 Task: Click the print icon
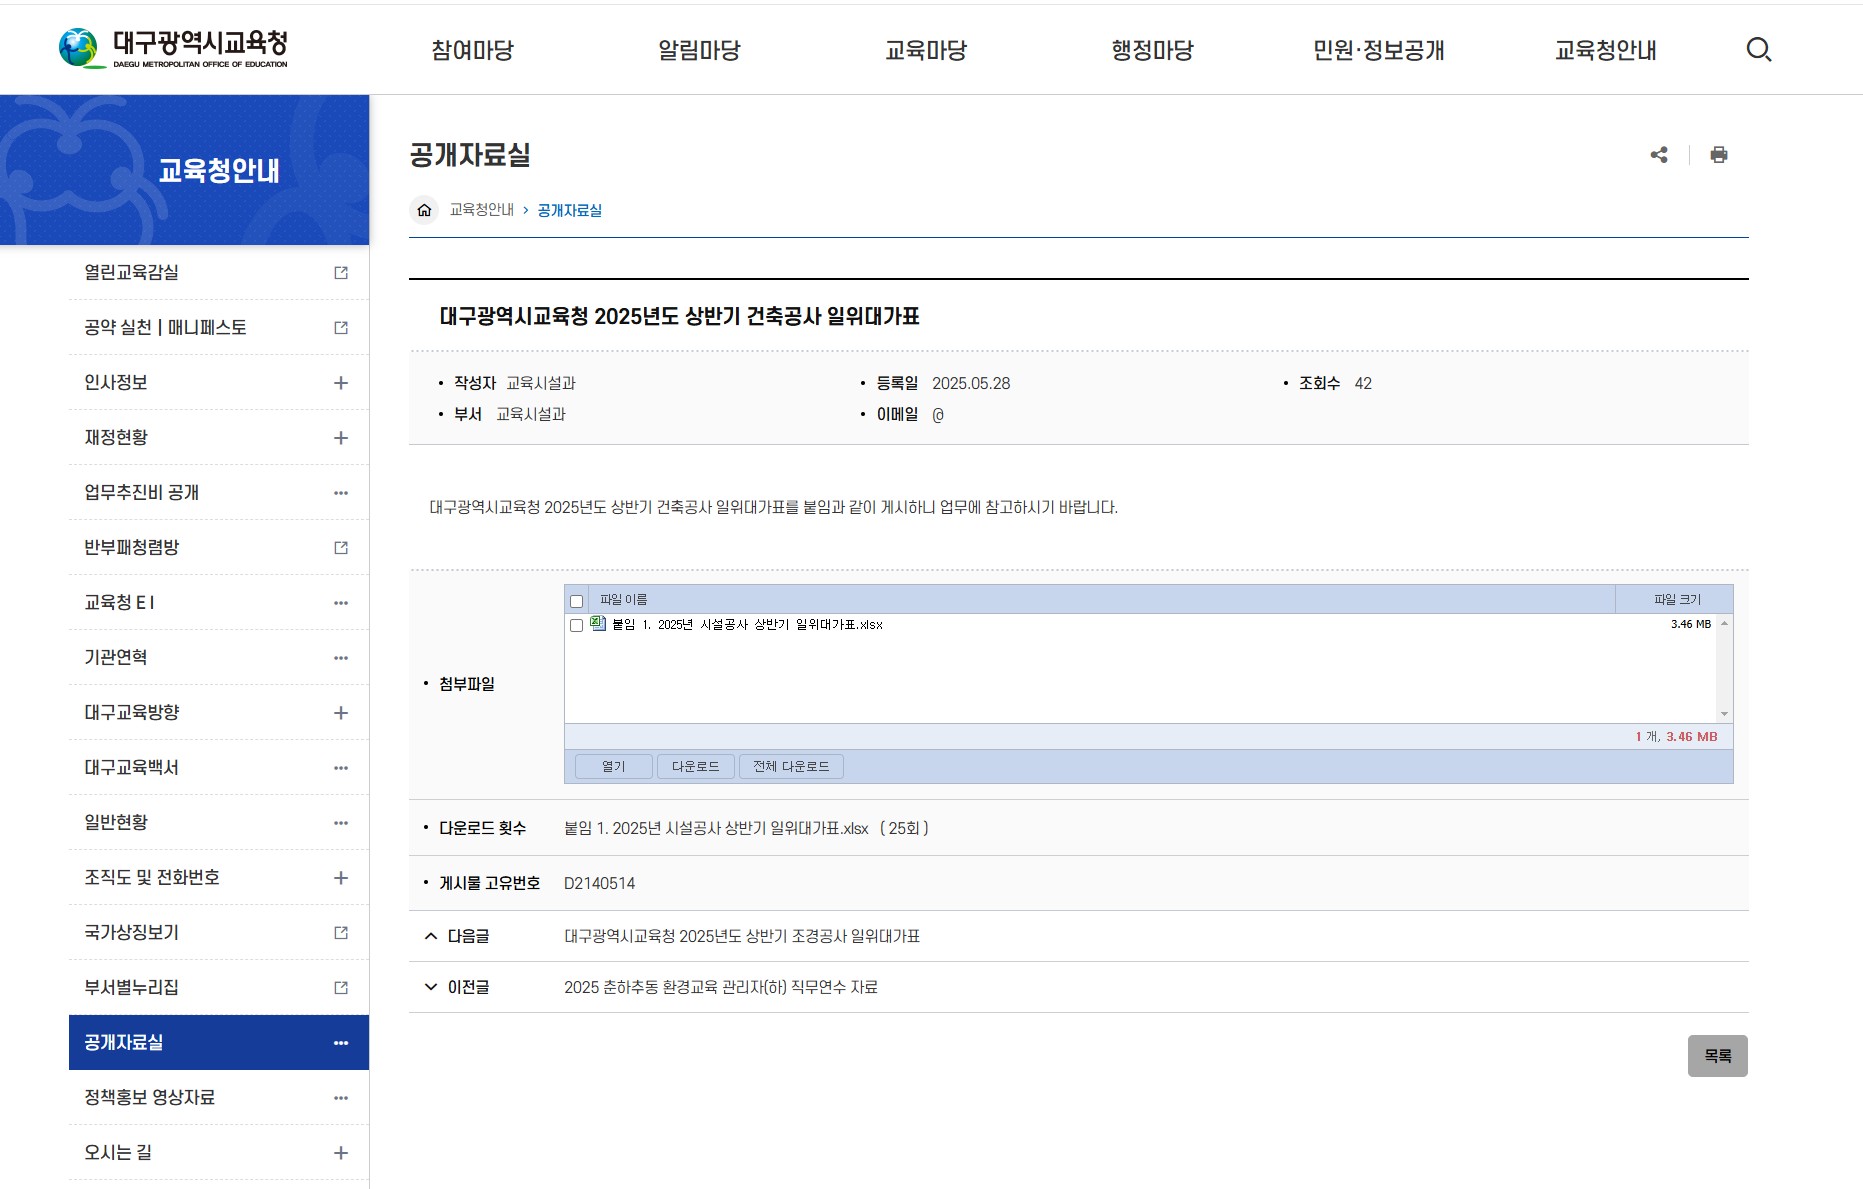pos(1718,155)
